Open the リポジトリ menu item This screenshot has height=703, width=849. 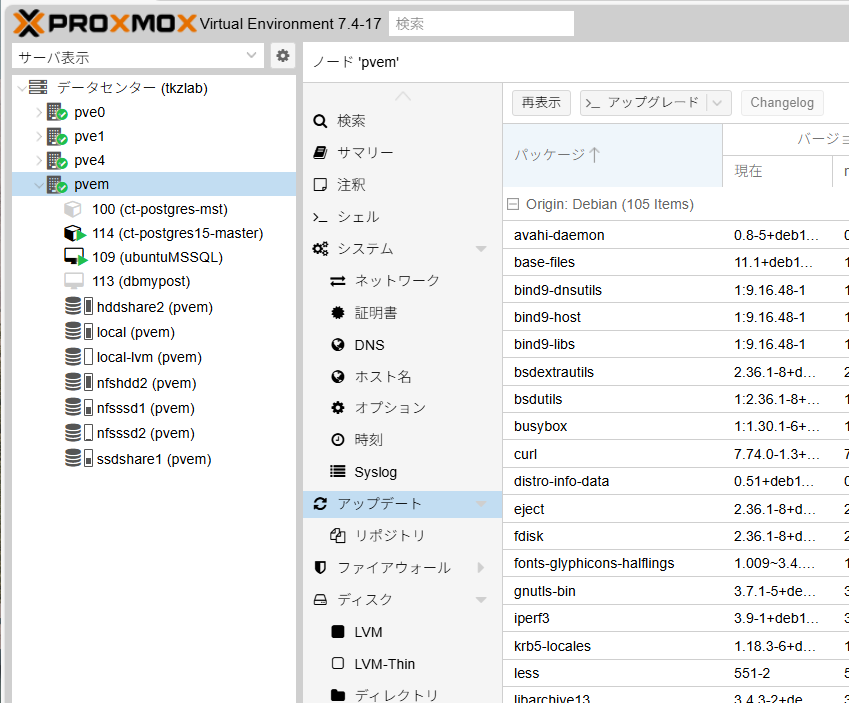click(402, 536)
